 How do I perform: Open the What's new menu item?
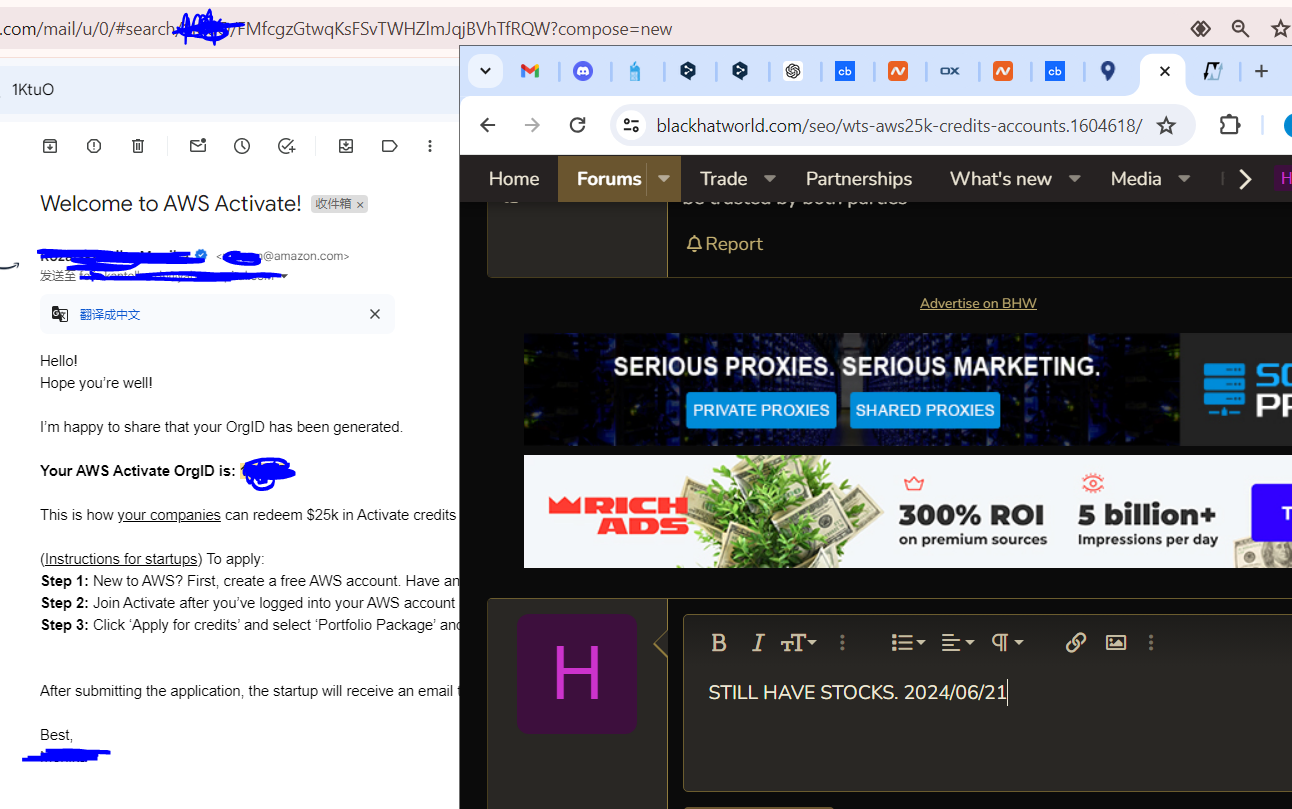pos(1001,179)
